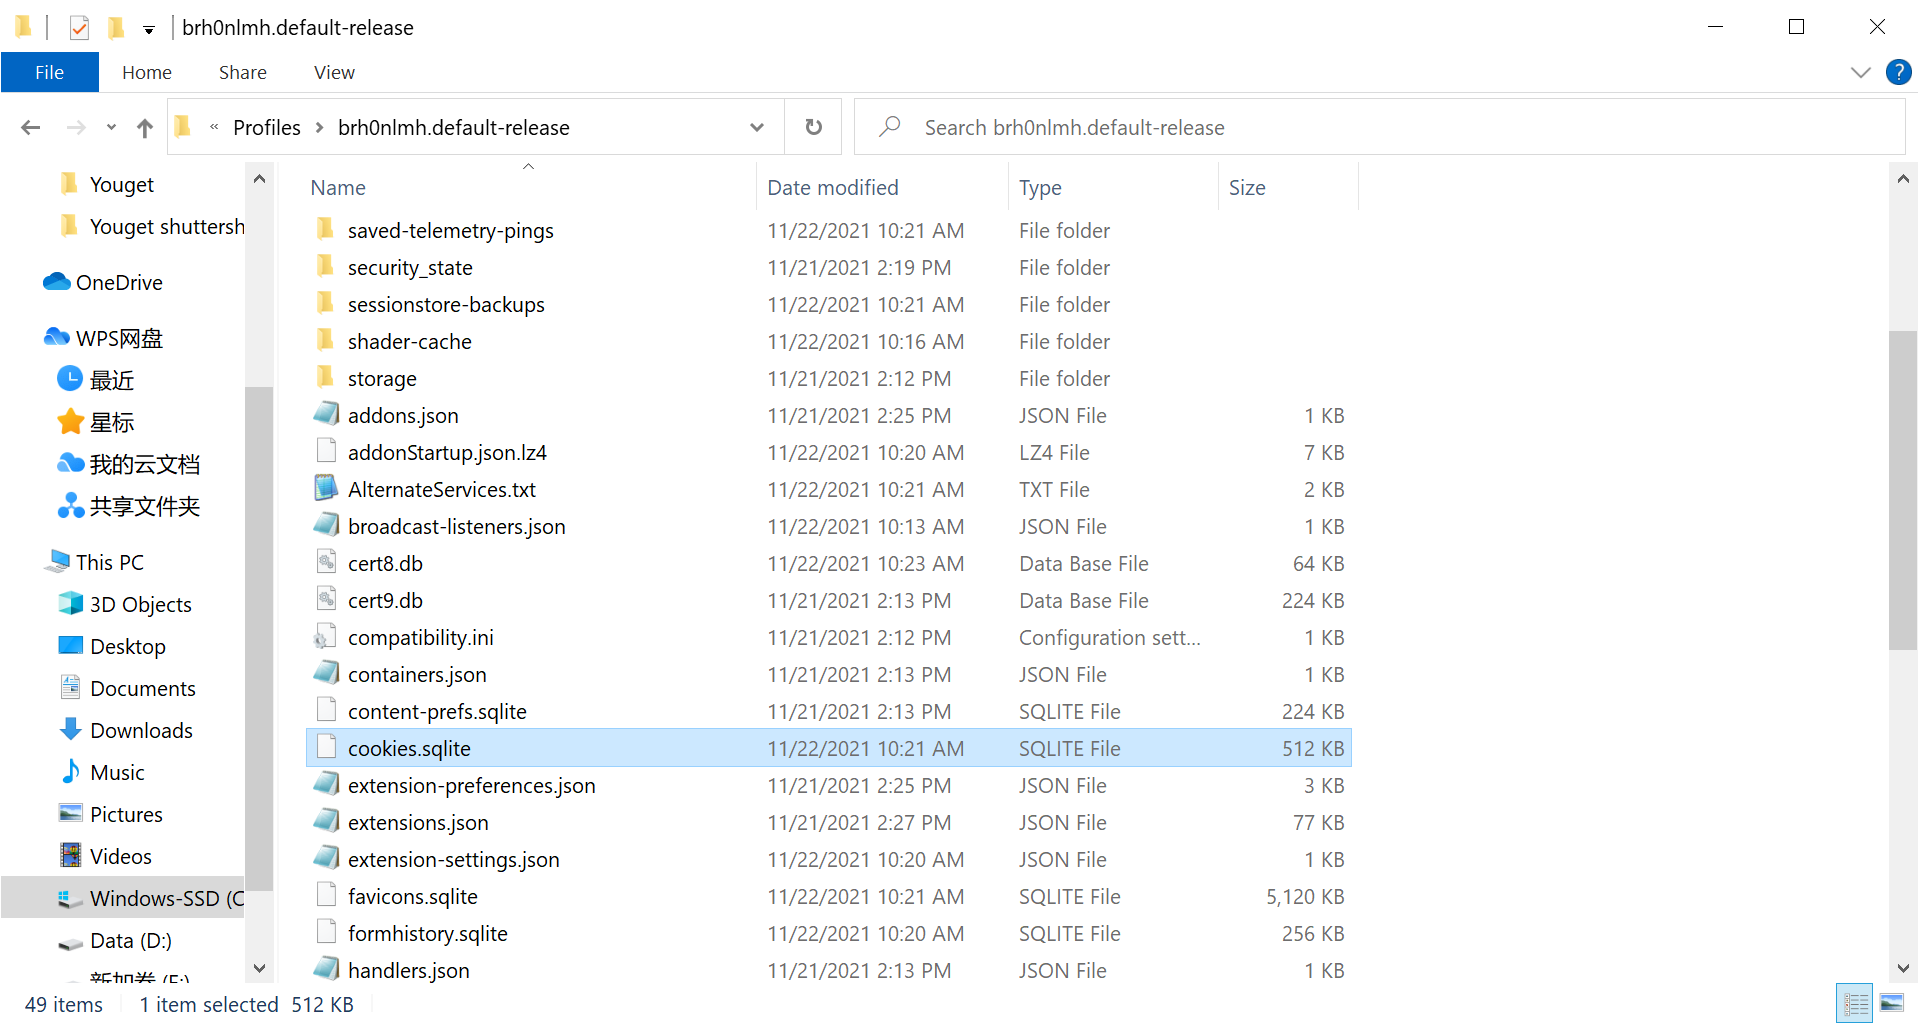Expand the address bar history dropdown

(x=757, y=127)
